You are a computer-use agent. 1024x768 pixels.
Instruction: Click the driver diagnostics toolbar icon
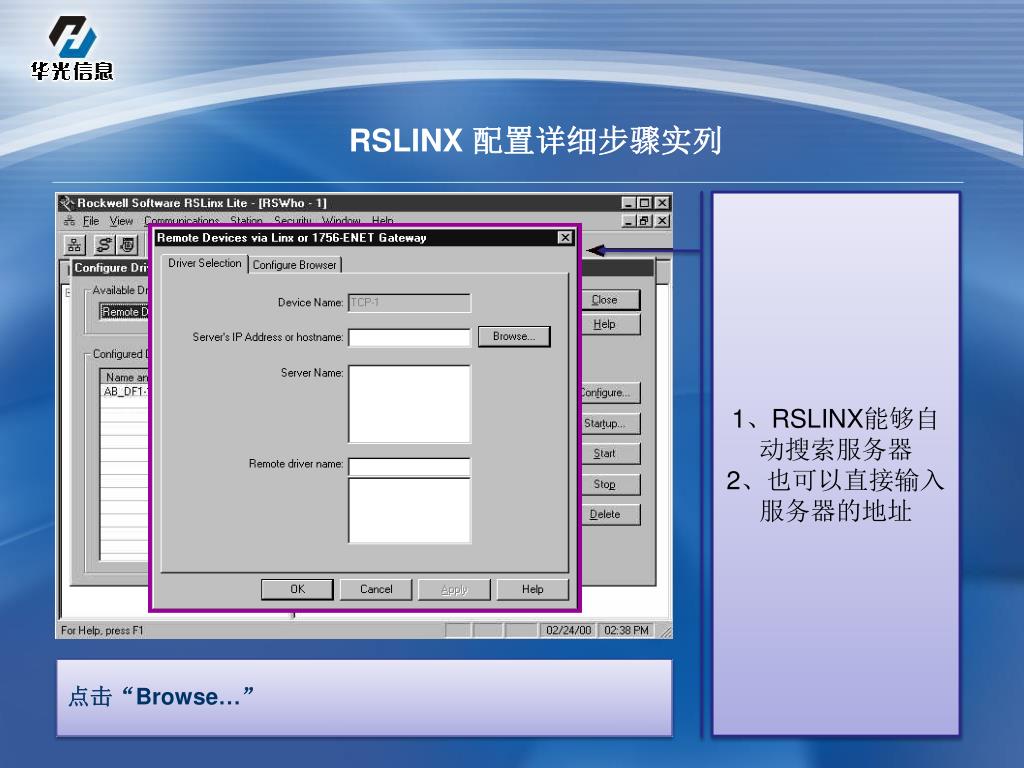[128, 245]
